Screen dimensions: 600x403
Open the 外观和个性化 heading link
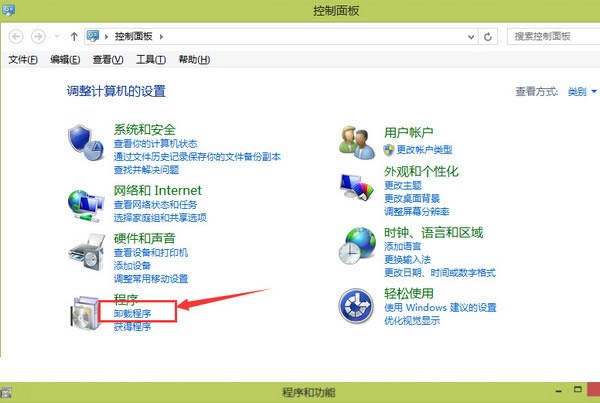tap(421, 171)
